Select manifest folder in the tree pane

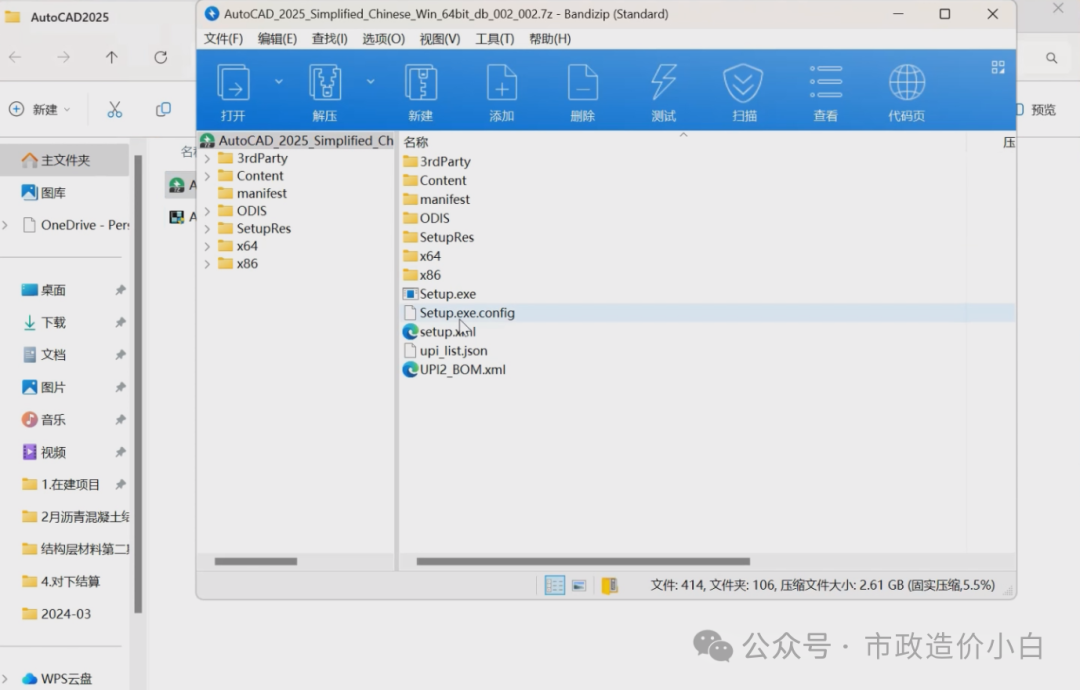click(x=252, y=194)
